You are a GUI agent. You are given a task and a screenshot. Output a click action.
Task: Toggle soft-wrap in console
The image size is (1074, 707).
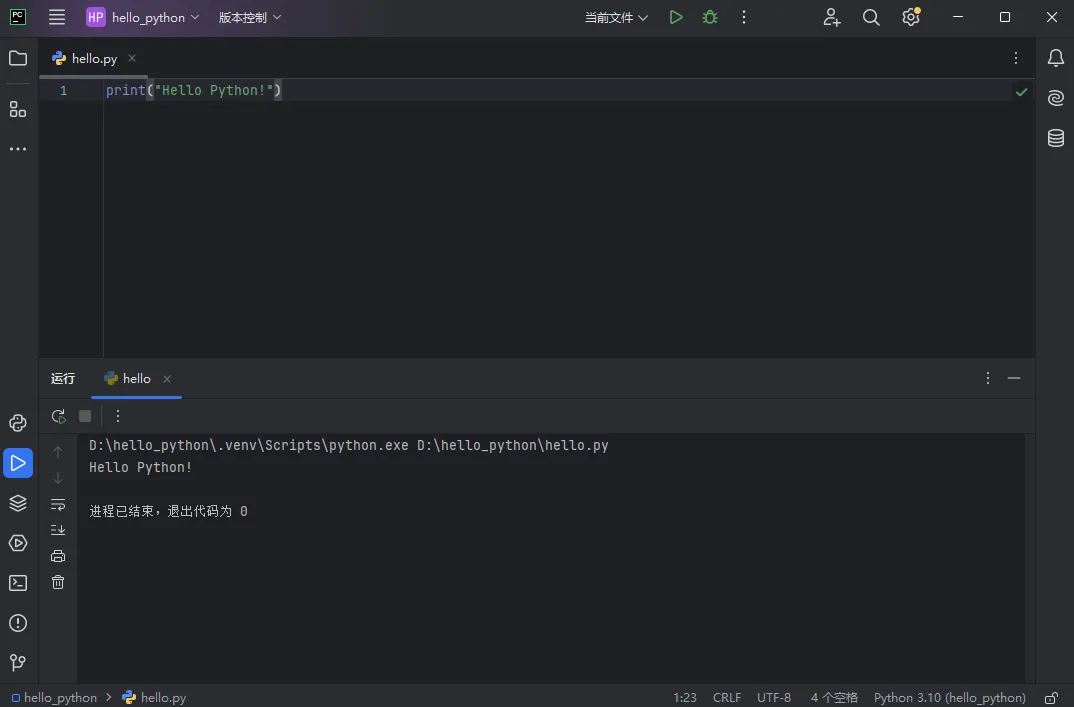58,504
